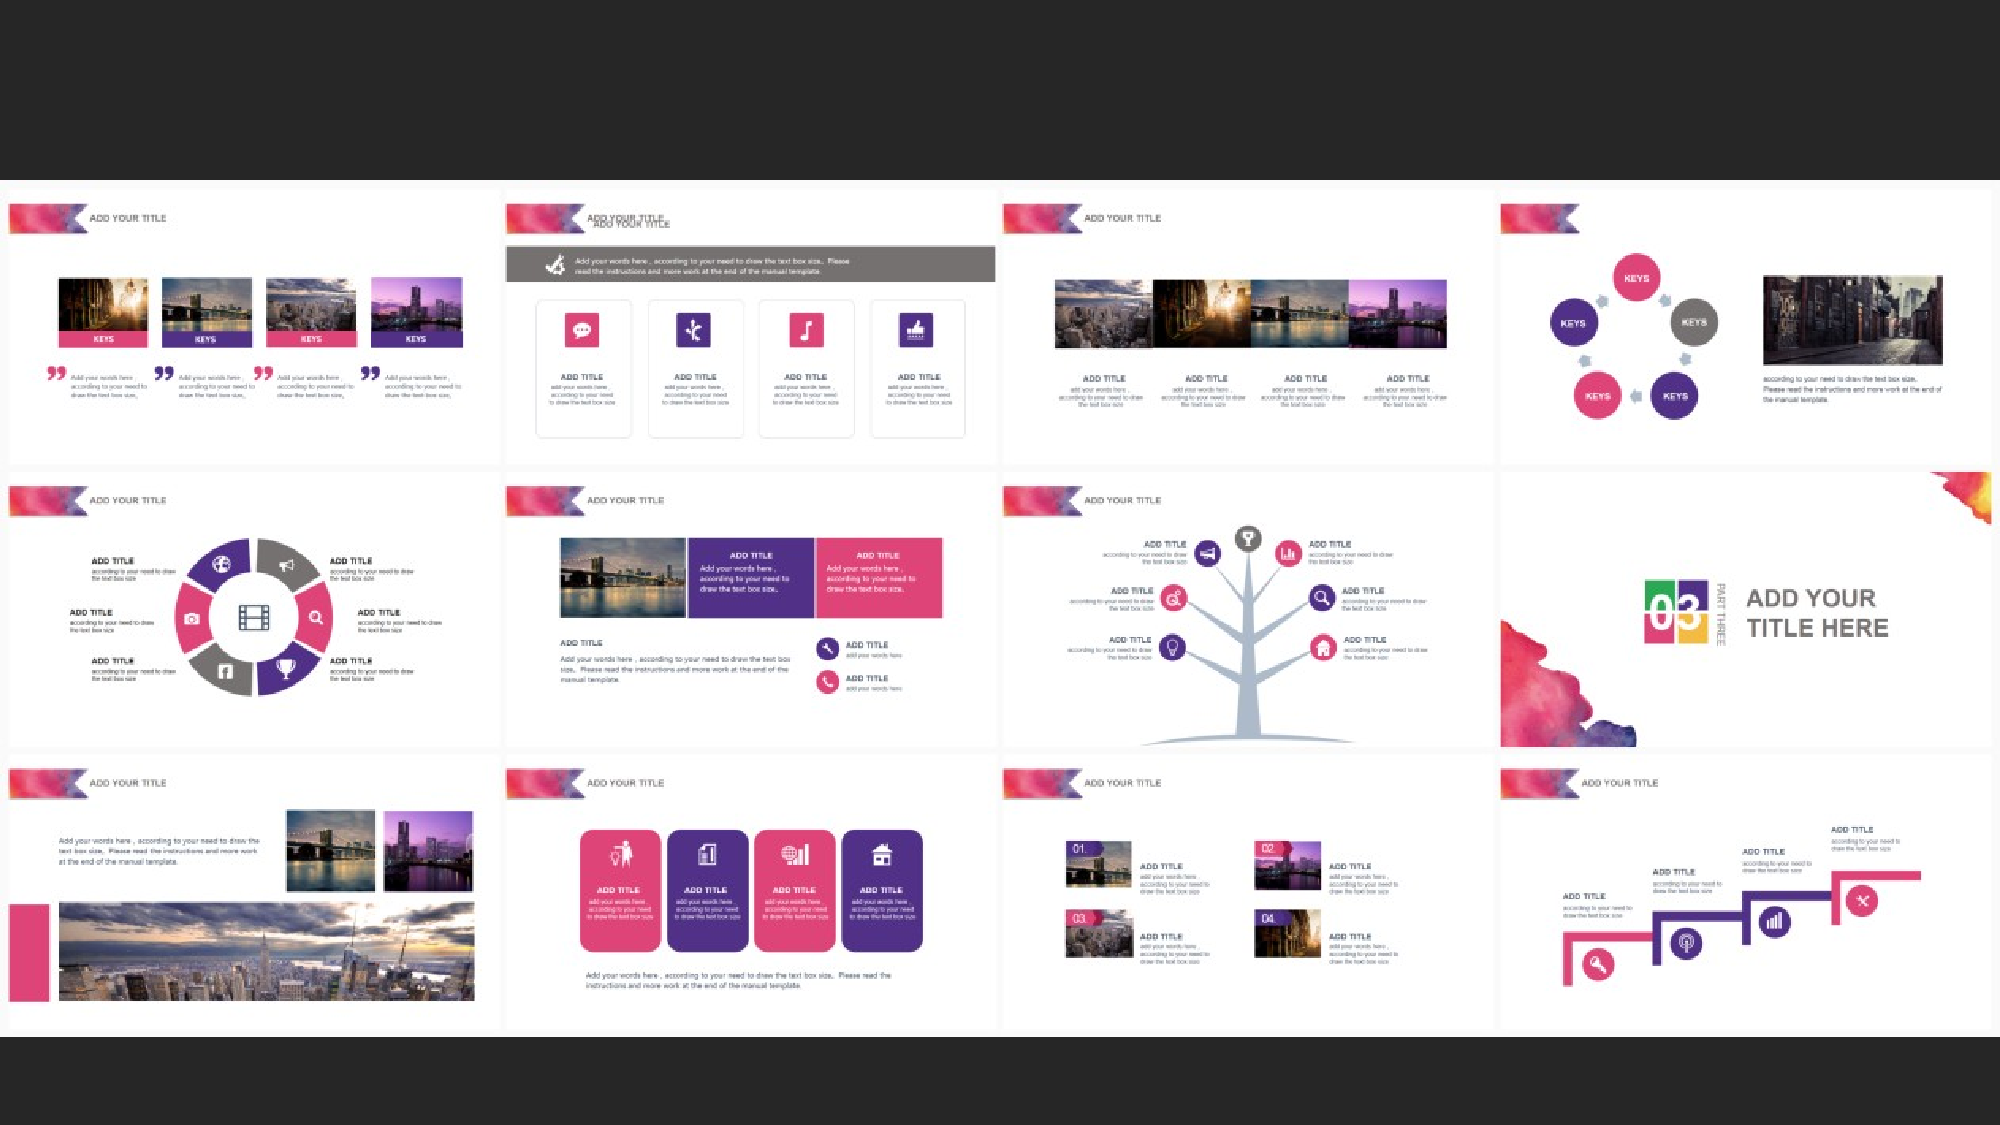Click the pink chat bubble icon card
This screenshot has width=2000, height=1125.
(x=582, y=330)
